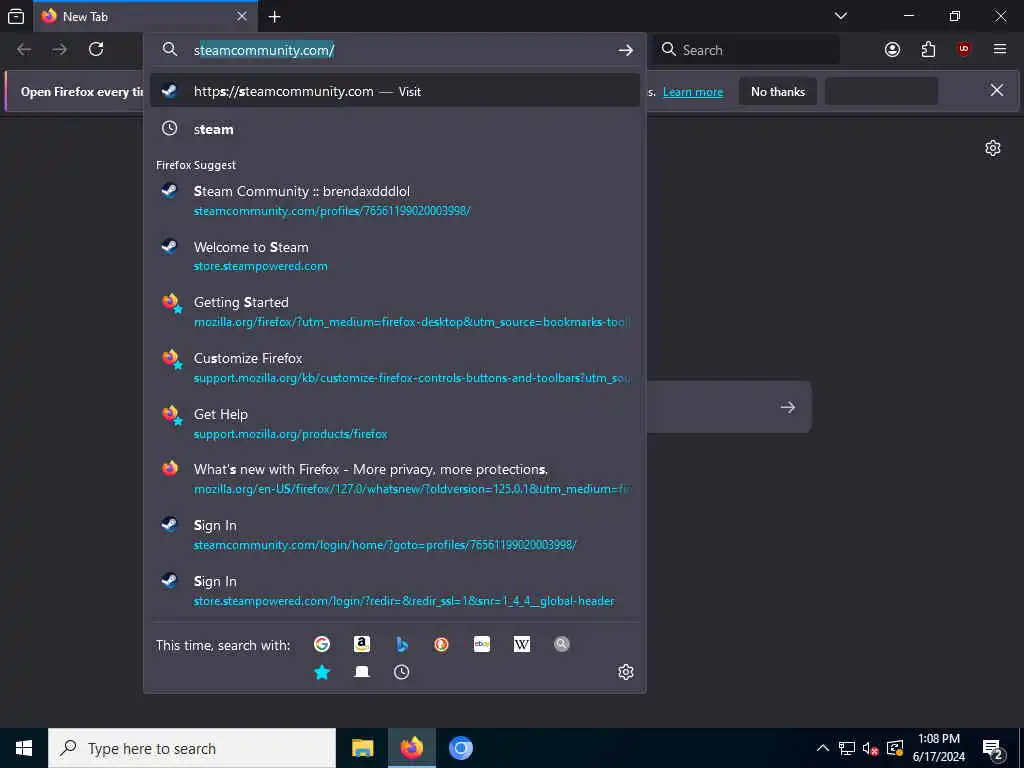Open the Customize Firefox suggestion
1024x768 pixels.
pos(394,368)
